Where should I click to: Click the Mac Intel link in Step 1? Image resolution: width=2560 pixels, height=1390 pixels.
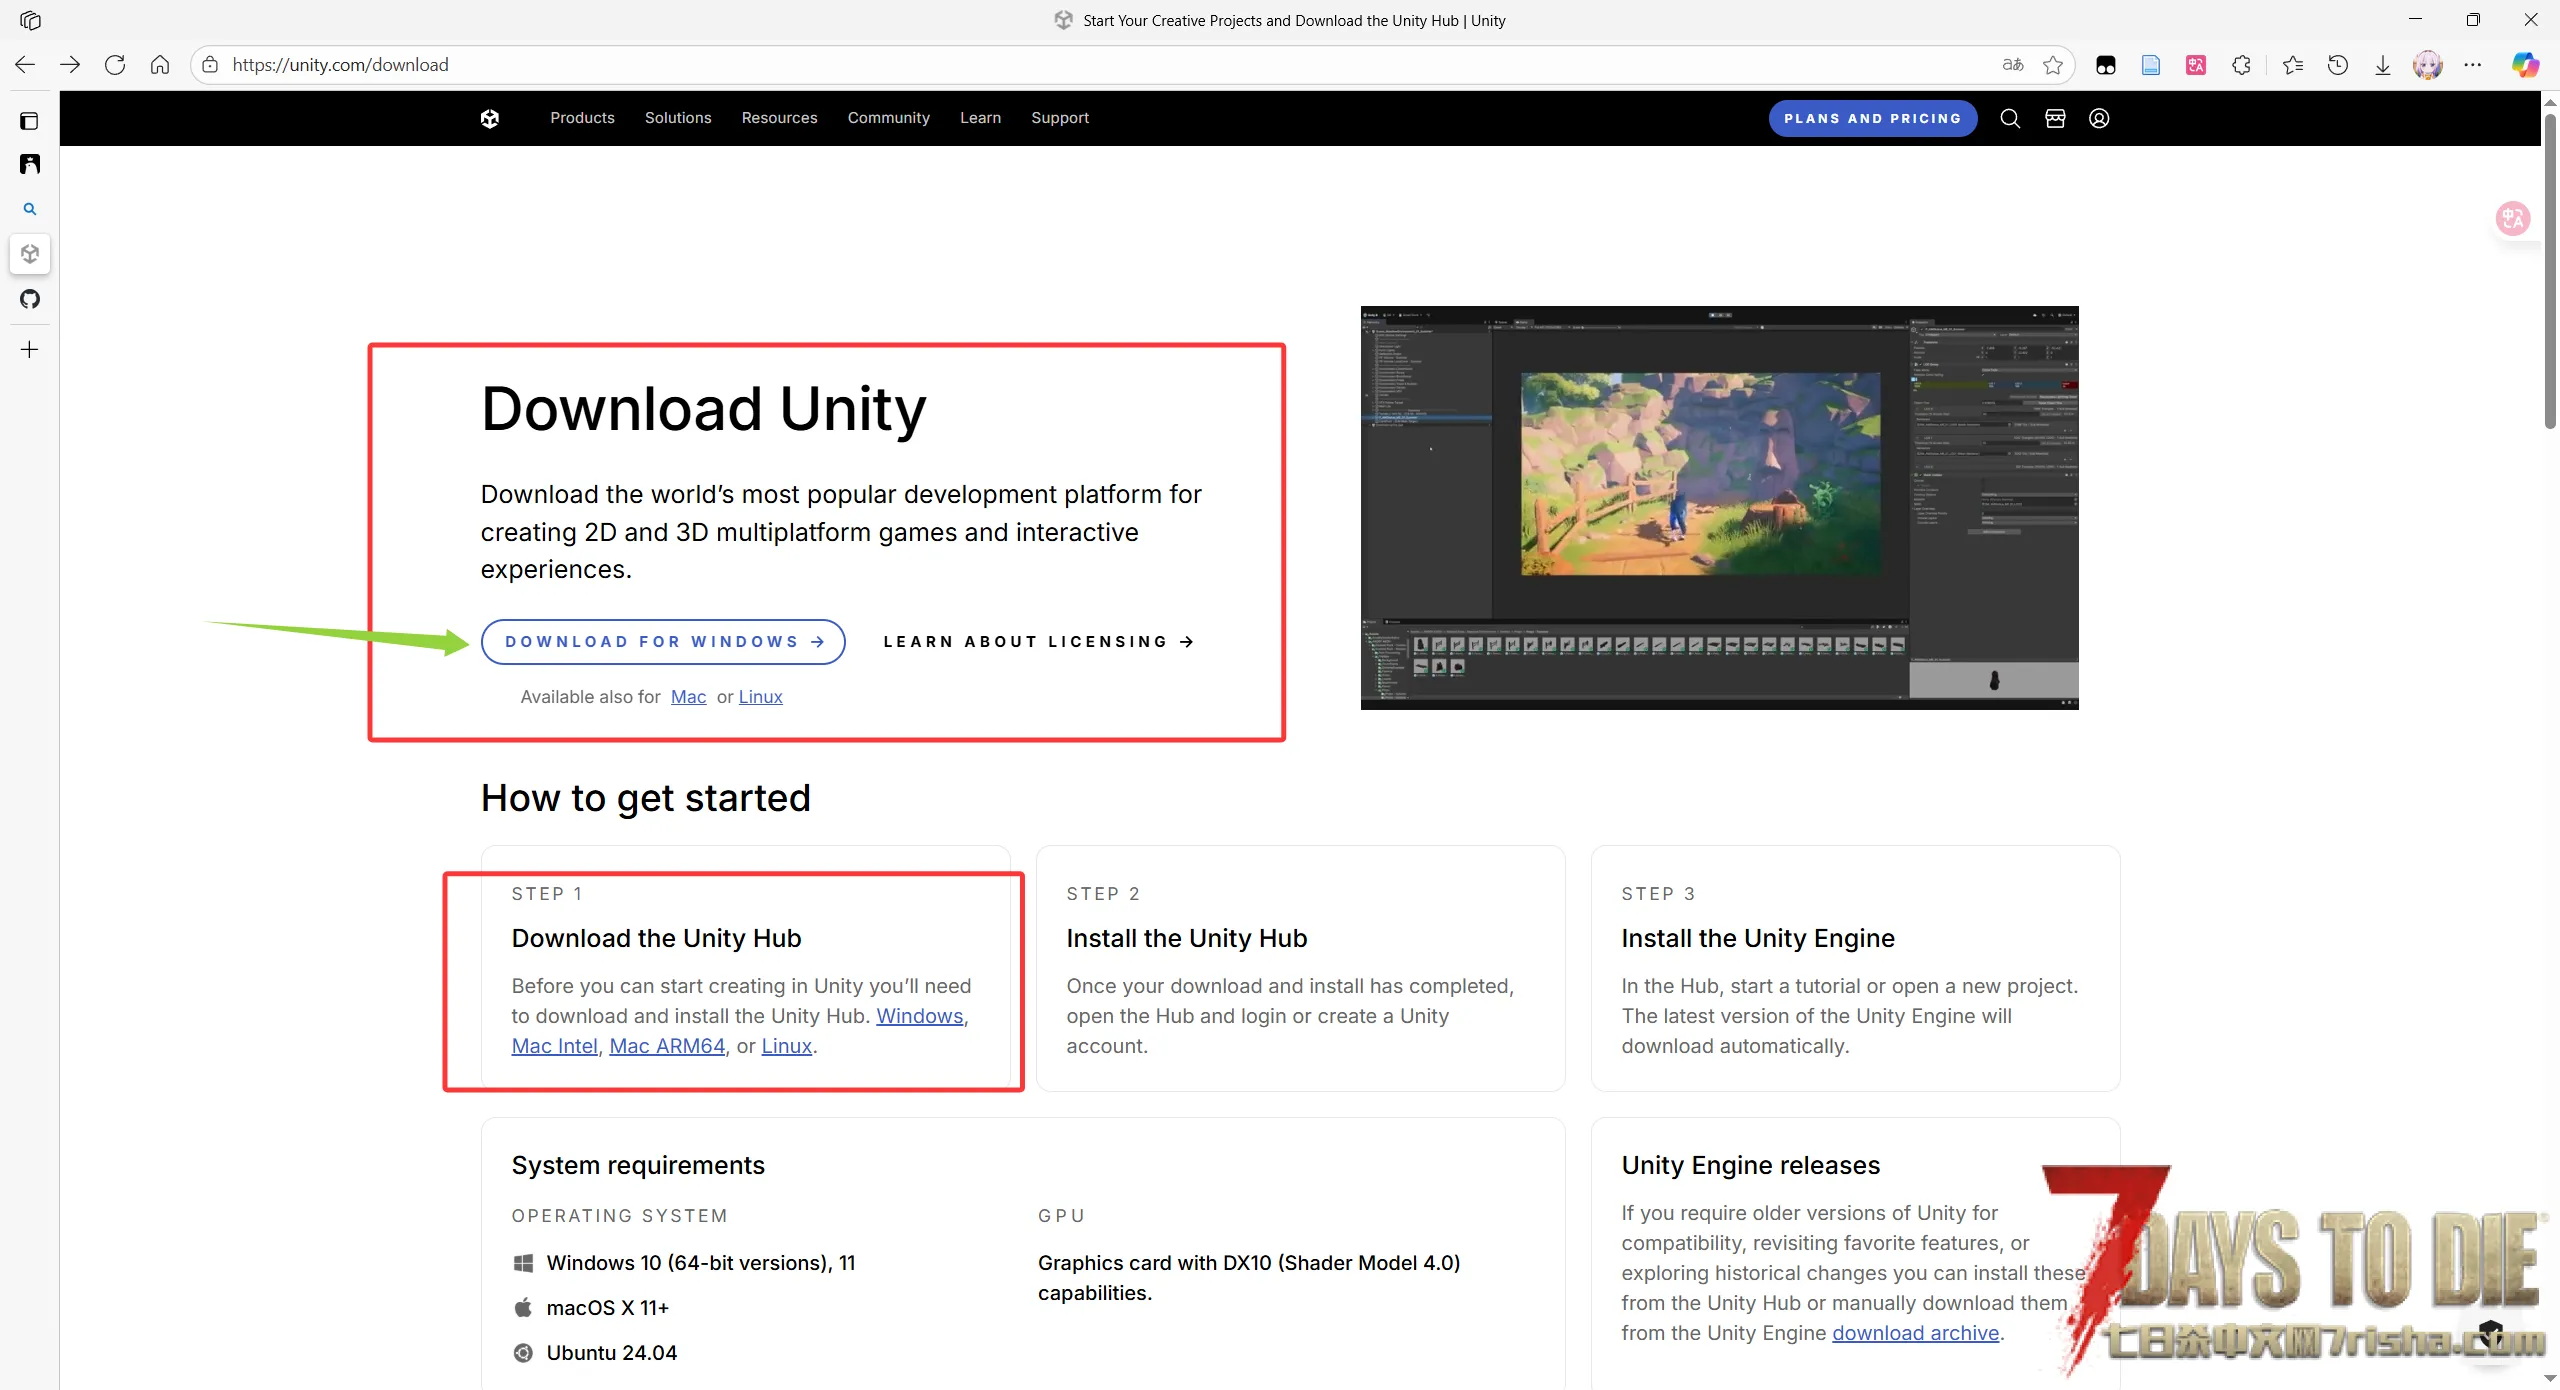click(554, 1046)
